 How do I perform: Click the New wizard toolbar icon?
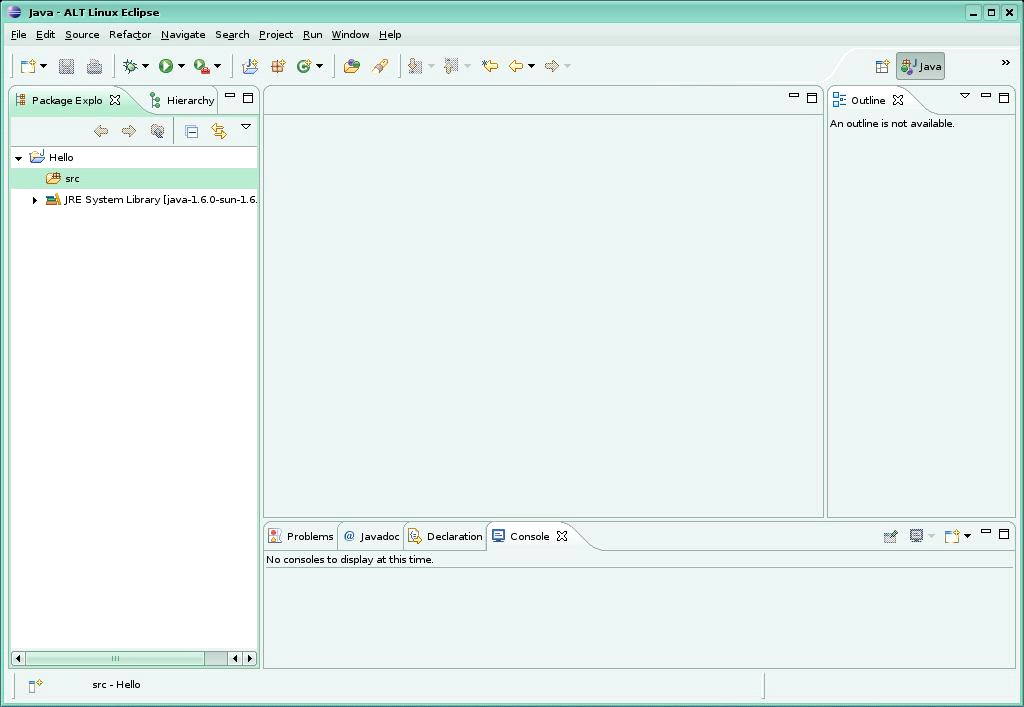[28, 66]
